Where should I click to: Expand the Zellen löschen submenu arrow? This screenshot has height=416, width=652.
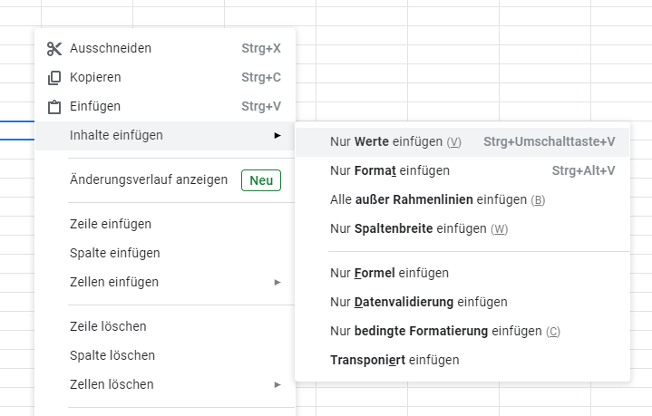(277, 385)
